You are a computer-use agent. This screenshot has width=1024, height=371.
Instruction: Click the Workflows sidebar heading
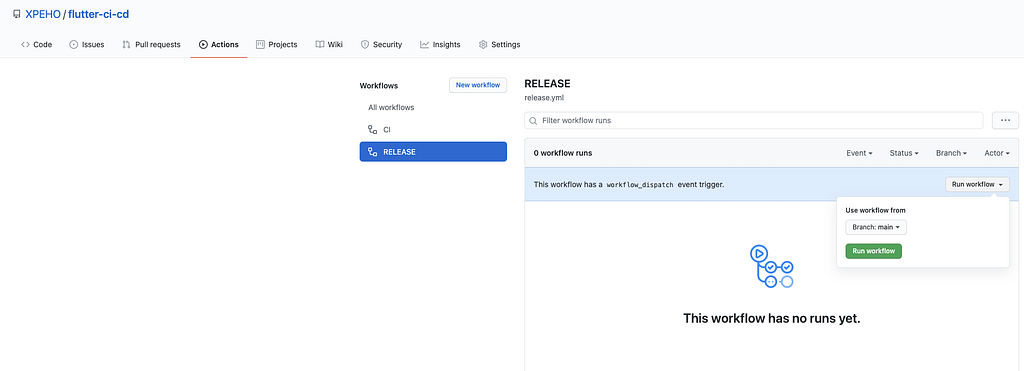379,86
